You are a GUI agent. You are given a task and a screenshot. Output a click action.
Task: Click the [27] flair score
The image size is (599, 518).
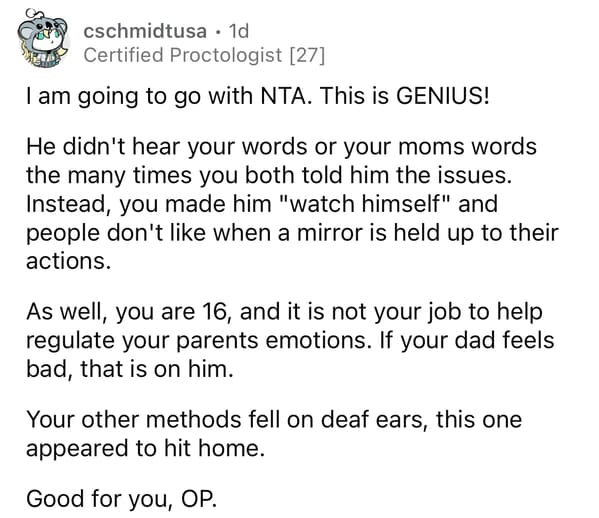pyautogui.click(x=307, y=55)
